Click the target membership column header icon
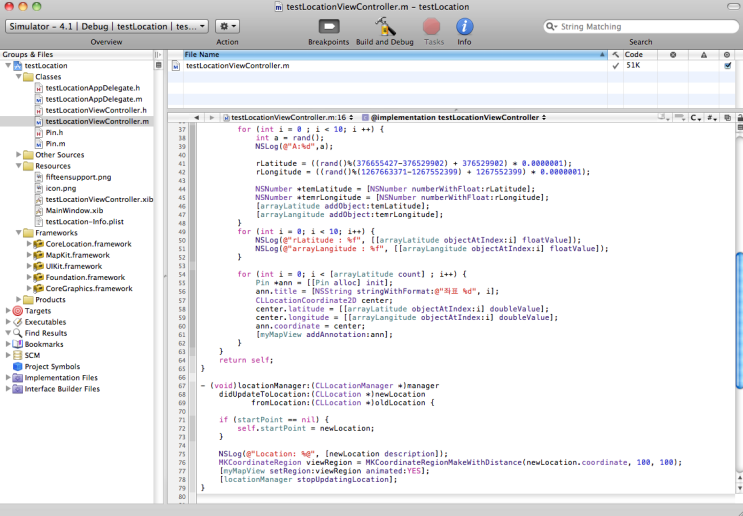The height and width of the screenshot is (516, 743). (x=727, y=54)
